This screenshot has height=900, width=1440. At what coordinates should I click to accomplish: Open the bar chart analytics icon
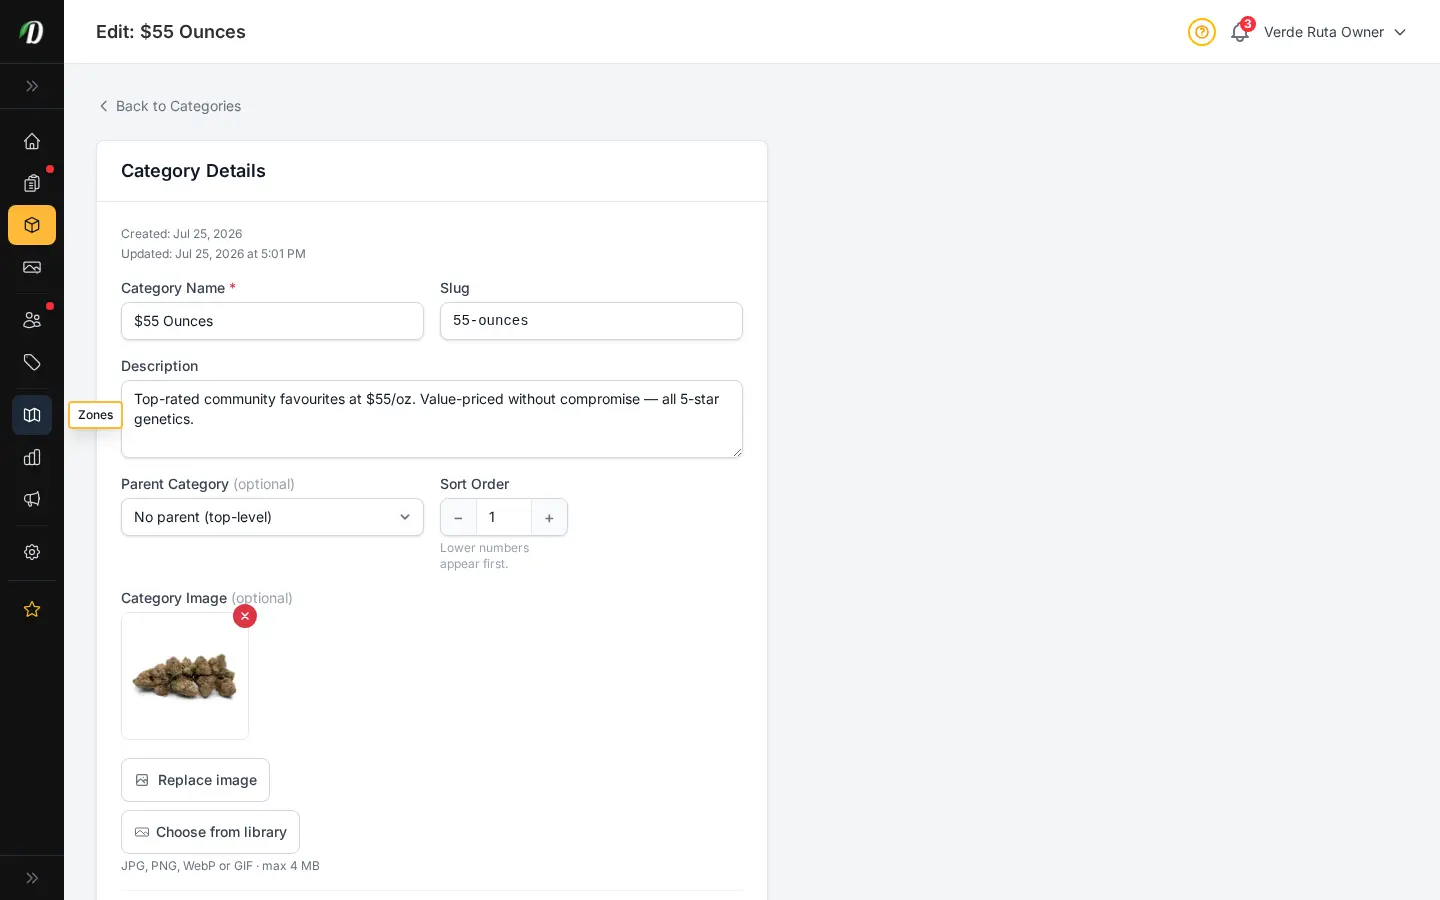tap(32, 457)
